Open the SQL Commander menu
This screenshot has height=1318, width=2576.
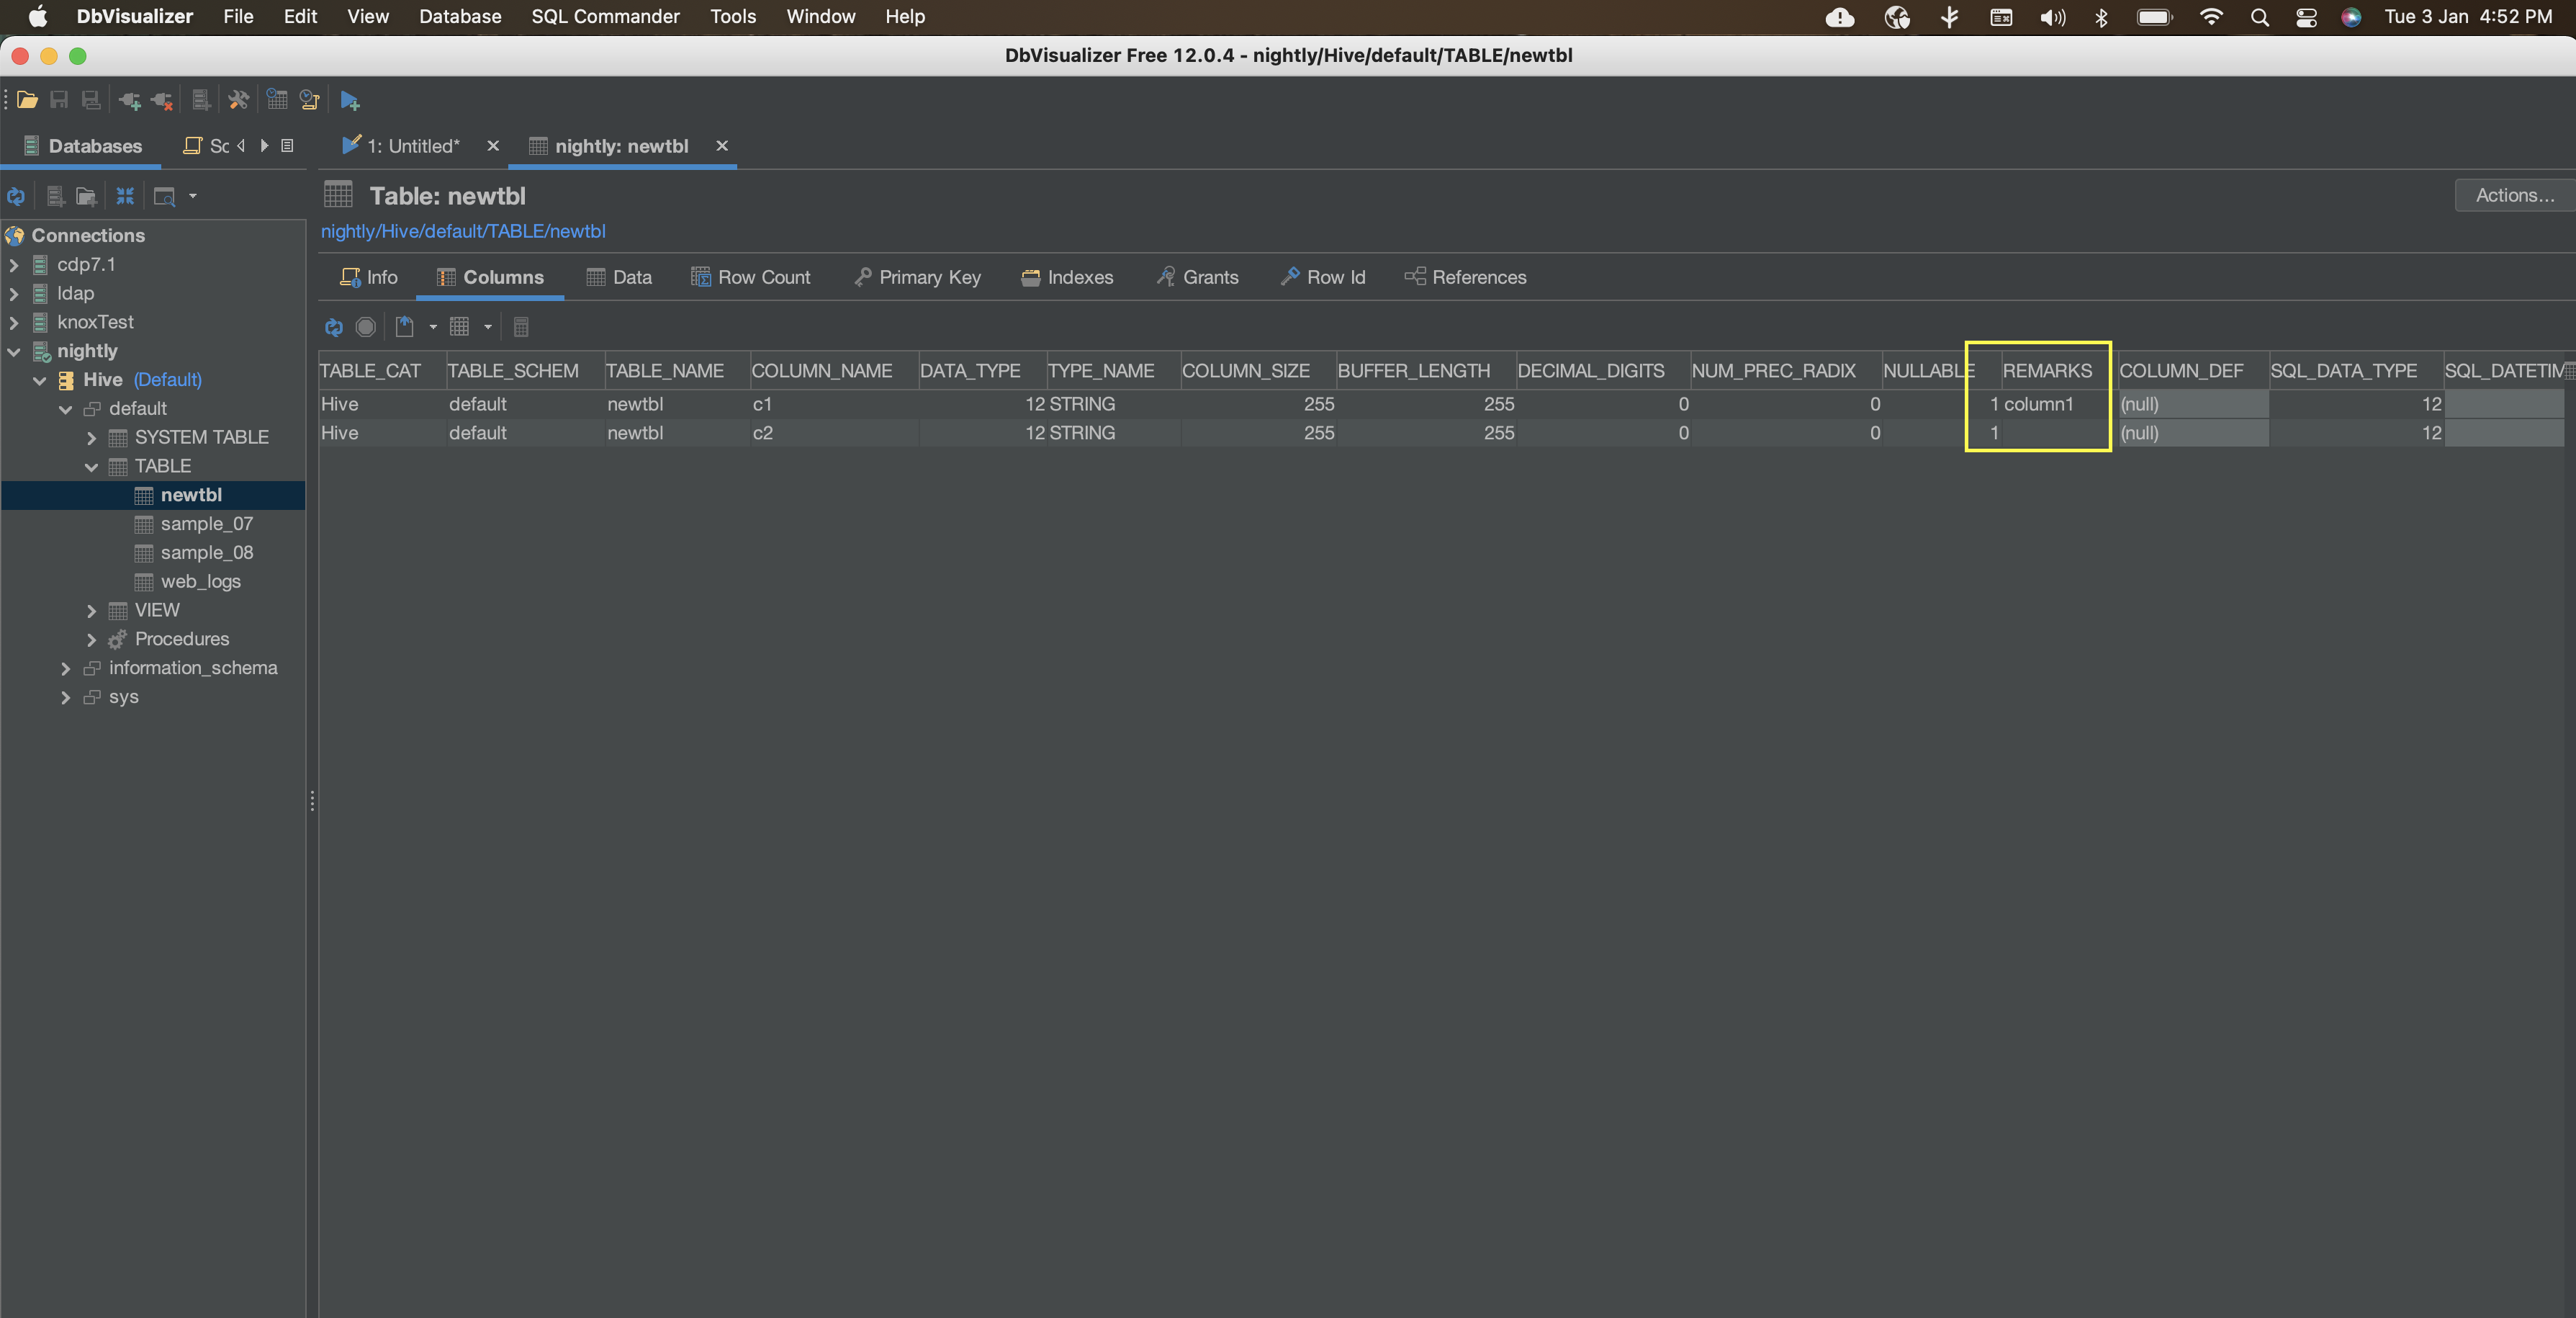coord(605,17)
